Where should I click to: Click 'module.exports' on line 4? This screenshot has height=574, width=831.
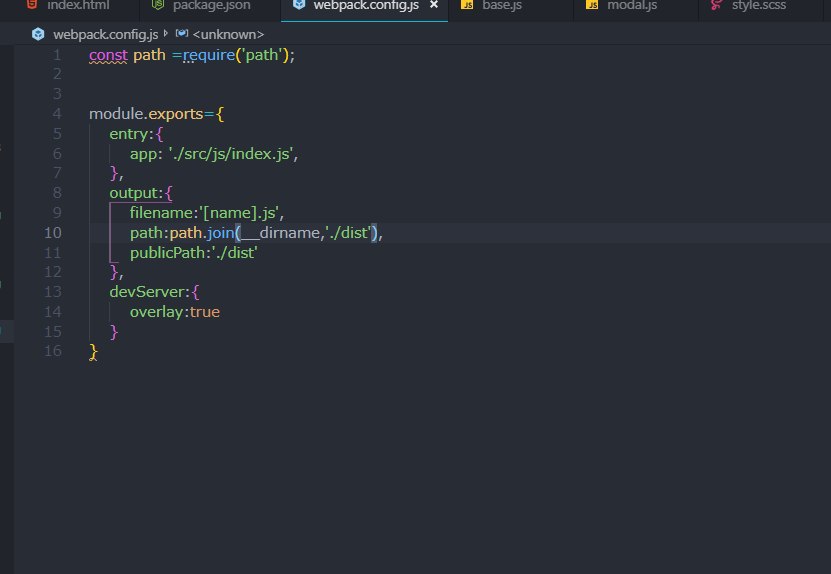pos(146,114)
